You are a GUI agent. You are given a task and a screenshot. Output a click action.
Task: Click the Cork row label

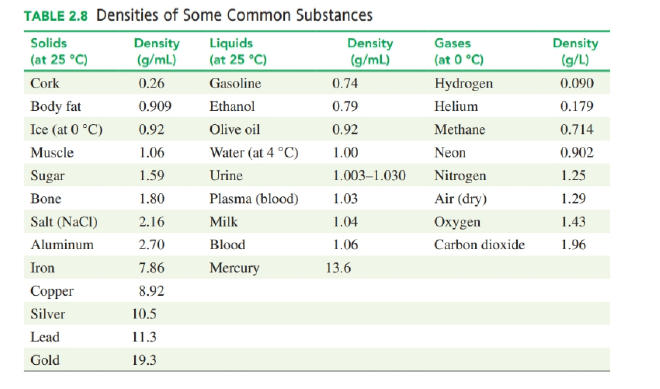click(45, 83)
